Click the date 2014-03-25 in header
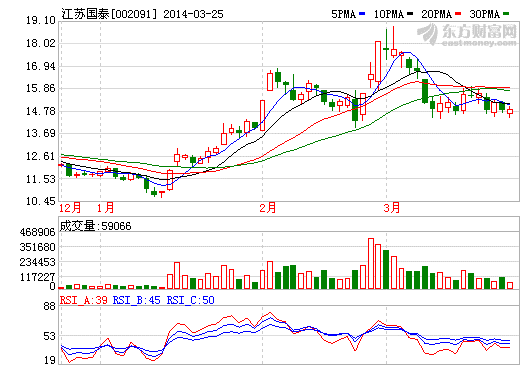Image resolution: width=520 pixels, height=365 pixels. point(193,14)
